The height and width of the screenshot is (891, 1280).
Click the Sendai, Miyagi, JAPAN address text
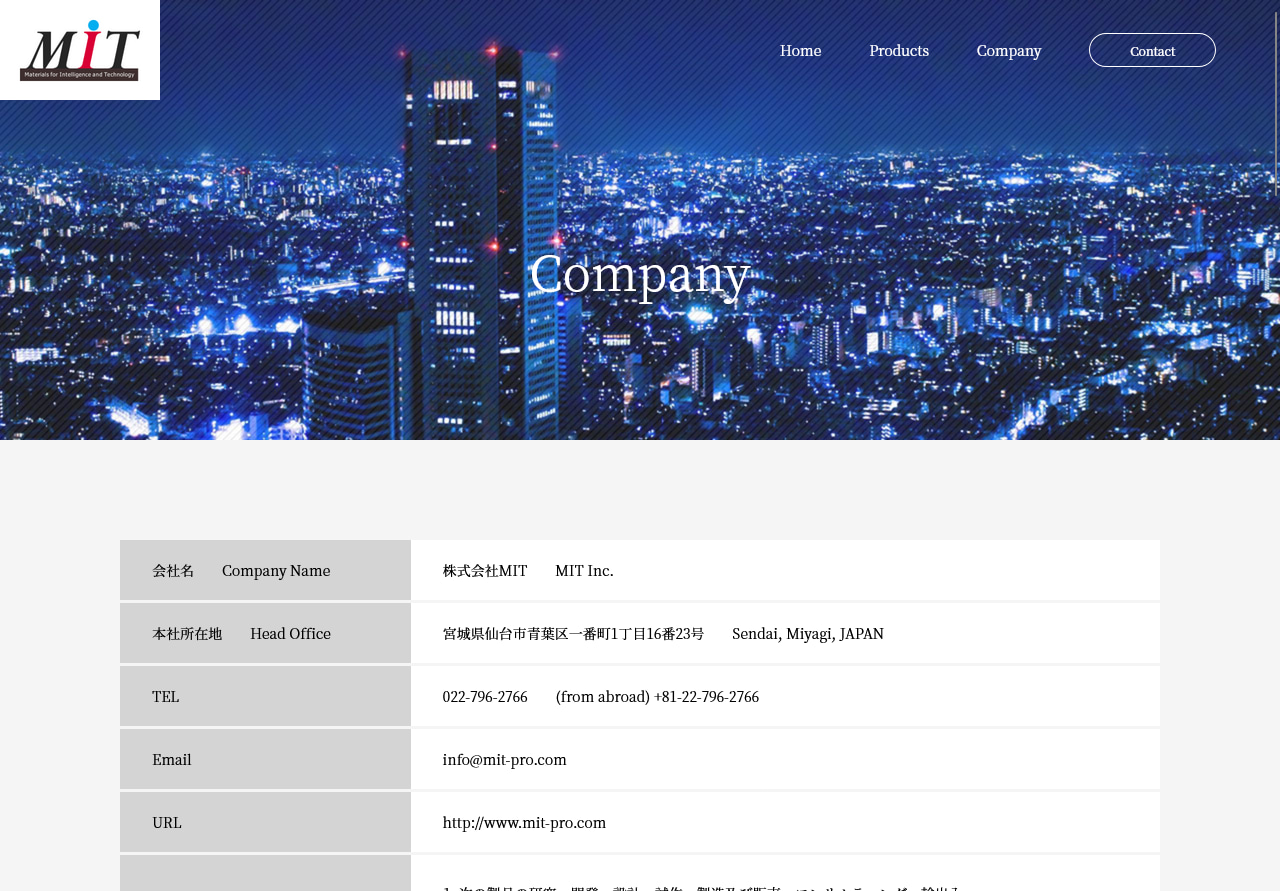pyautogui.click(x=808, y=634)
